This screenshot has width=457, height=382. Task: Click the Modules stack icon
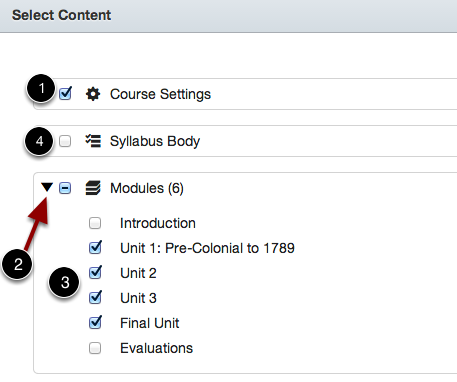[x=93, y=188]
